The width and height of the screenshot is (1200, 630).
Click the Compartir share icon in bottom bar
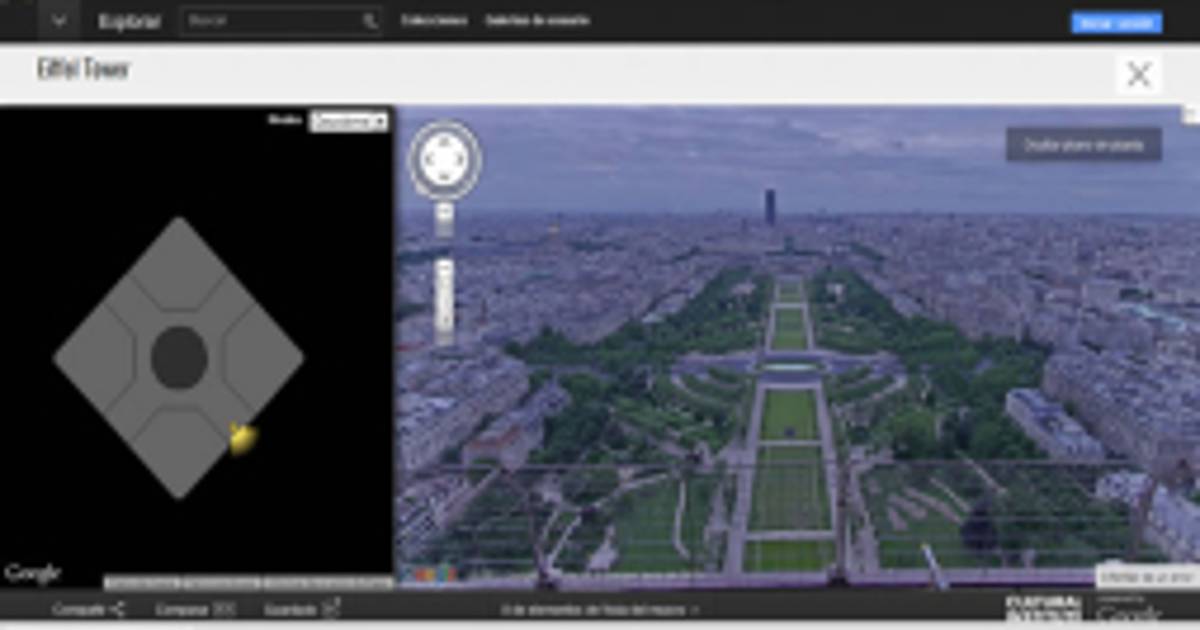point(118,608)
